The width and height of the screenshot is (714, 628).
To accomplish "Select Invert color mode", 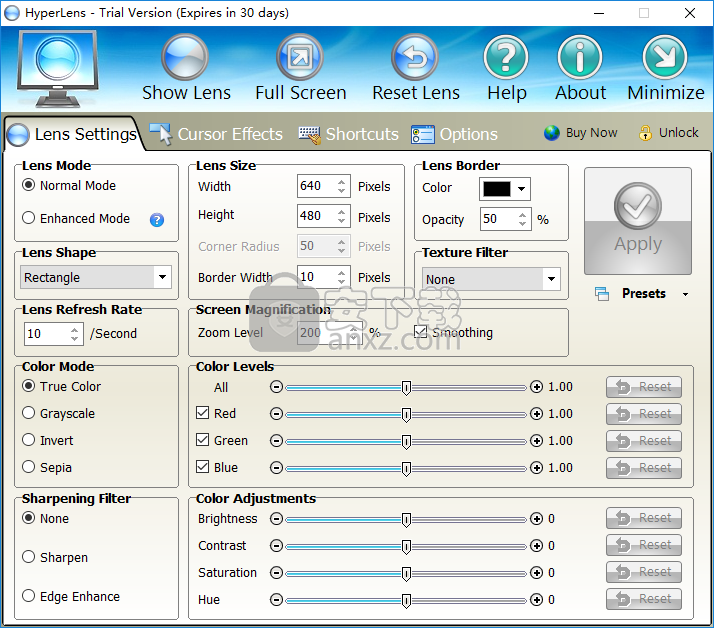I will click(28, 439).
